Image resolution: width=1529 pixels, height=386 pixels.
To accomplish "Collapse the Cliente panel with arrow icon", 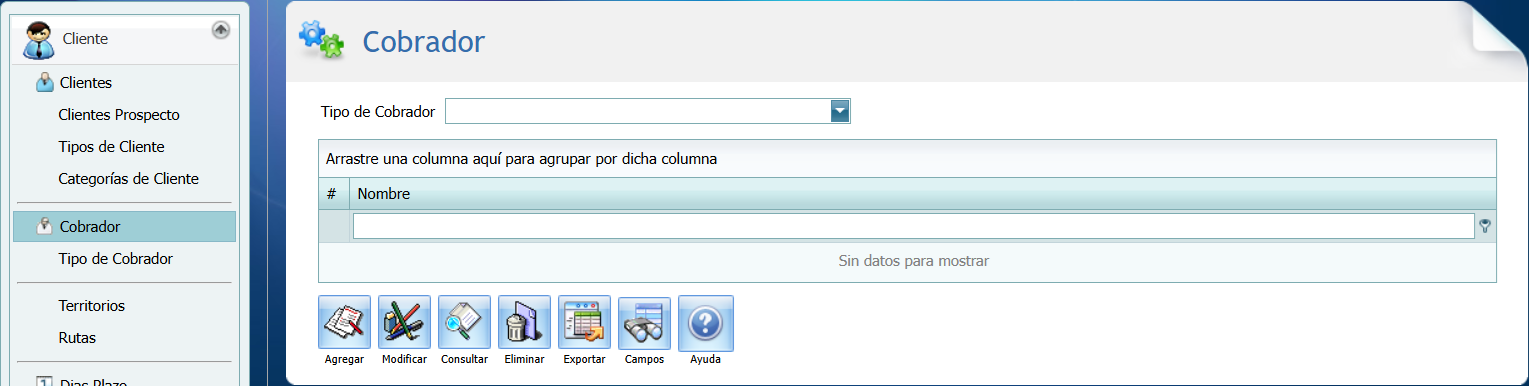I will (x=221, y=31).
